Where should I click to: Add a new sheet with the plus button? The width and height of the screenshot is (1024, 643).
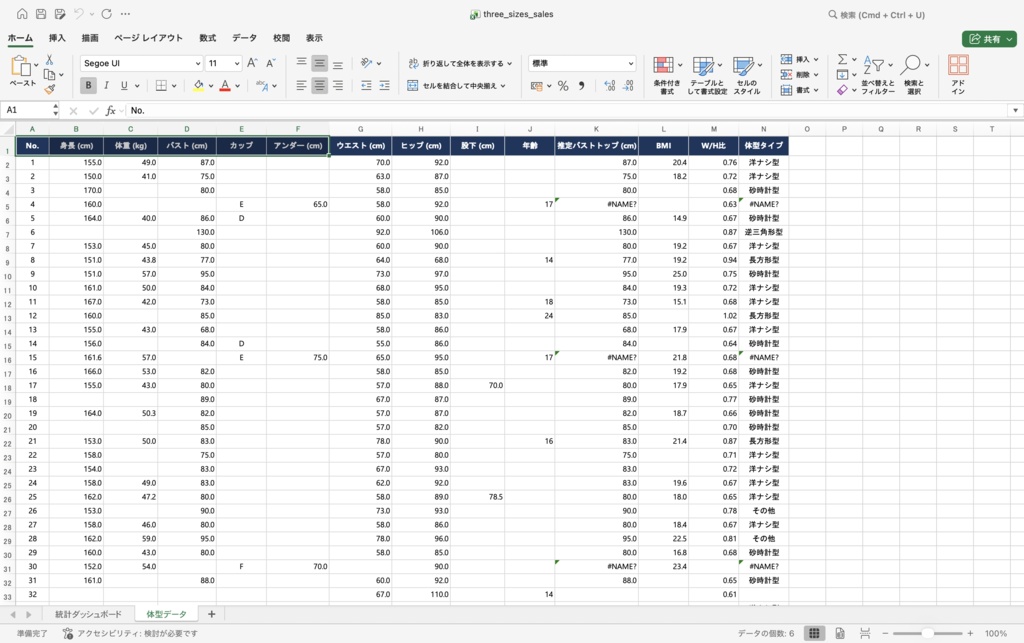(x=211, y=614)
